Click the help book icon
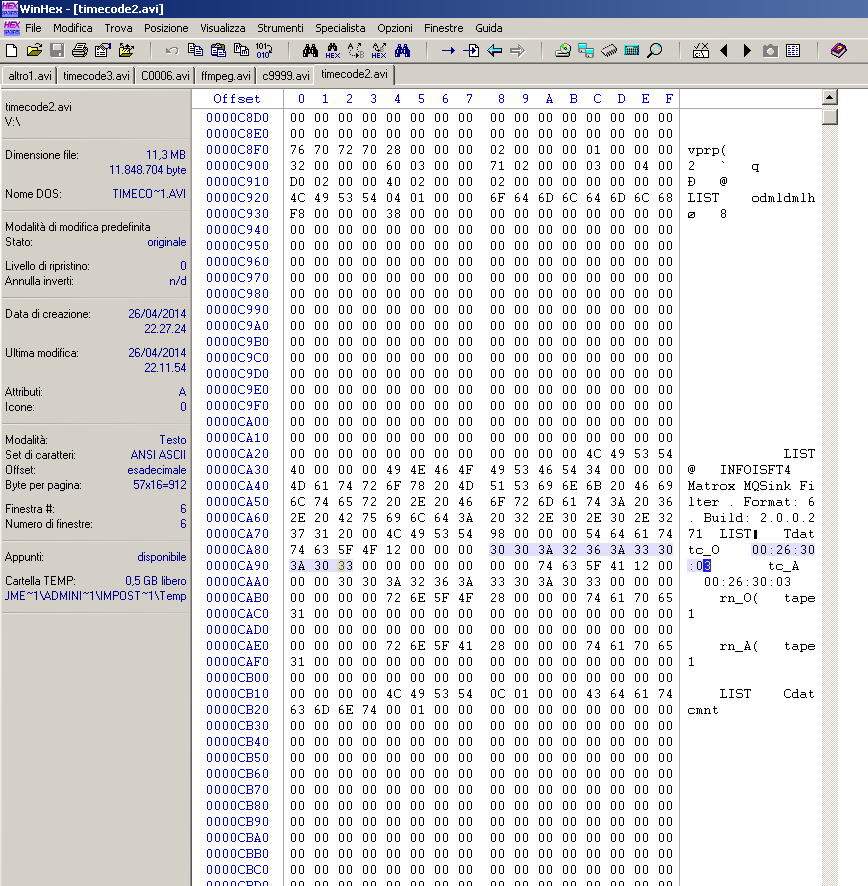 (838, 50)
